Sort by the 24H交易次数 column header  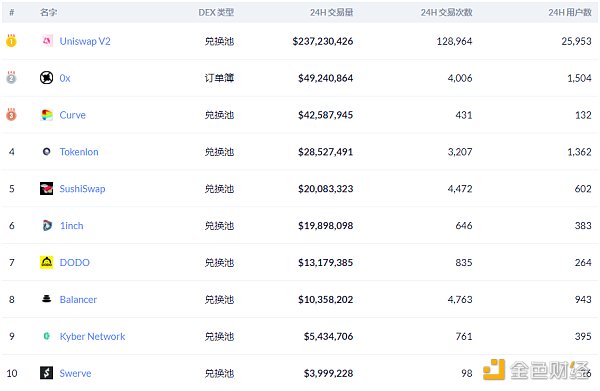447,12
